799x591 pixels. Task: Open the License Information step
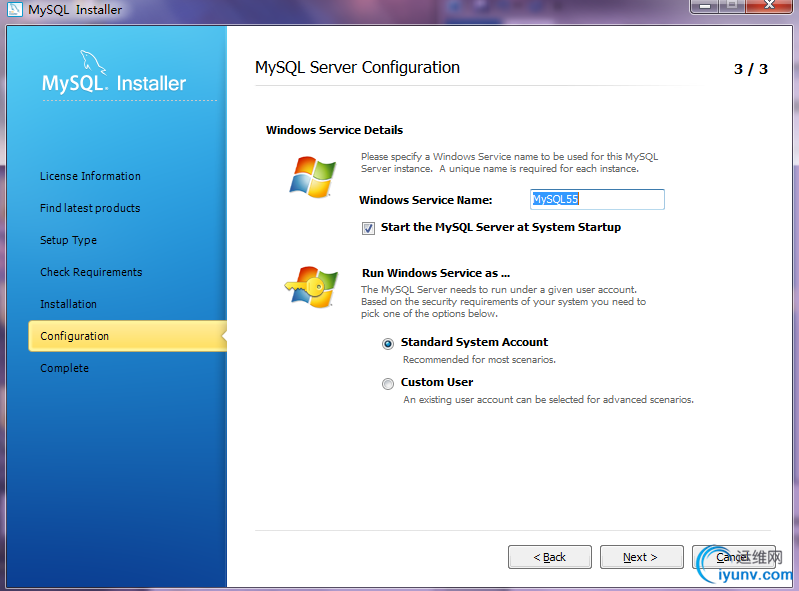(90, 176)
